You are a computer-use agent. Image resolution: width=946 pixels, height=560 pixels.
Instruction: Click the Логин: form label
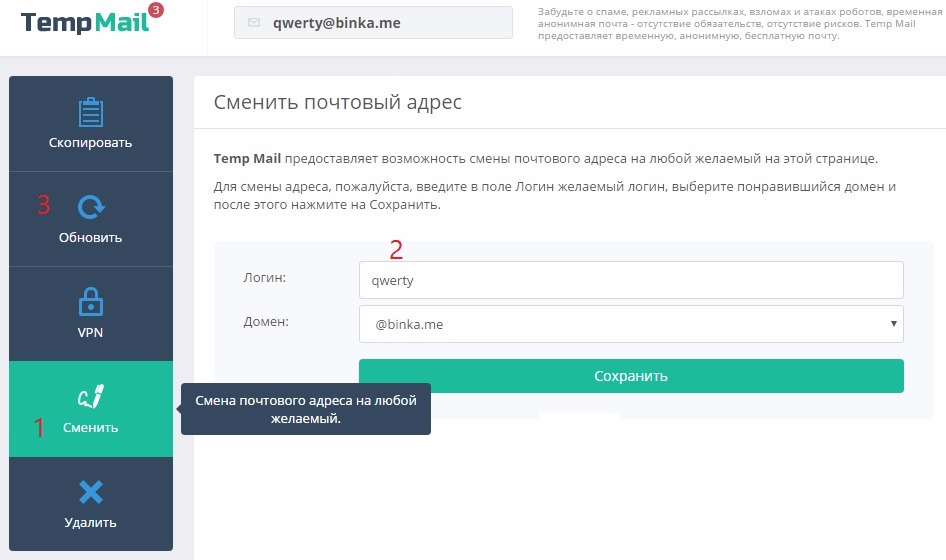(265, 278)
